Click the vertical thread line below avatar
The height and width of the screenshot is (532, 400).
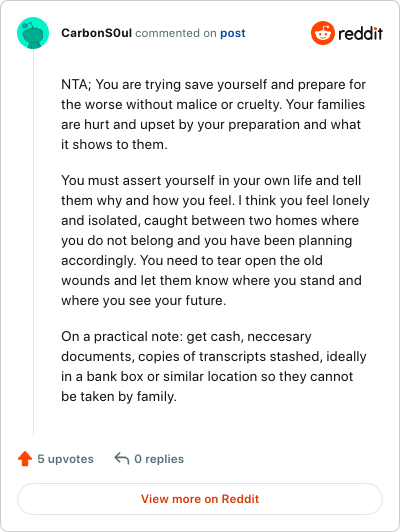tap(33, 242)
